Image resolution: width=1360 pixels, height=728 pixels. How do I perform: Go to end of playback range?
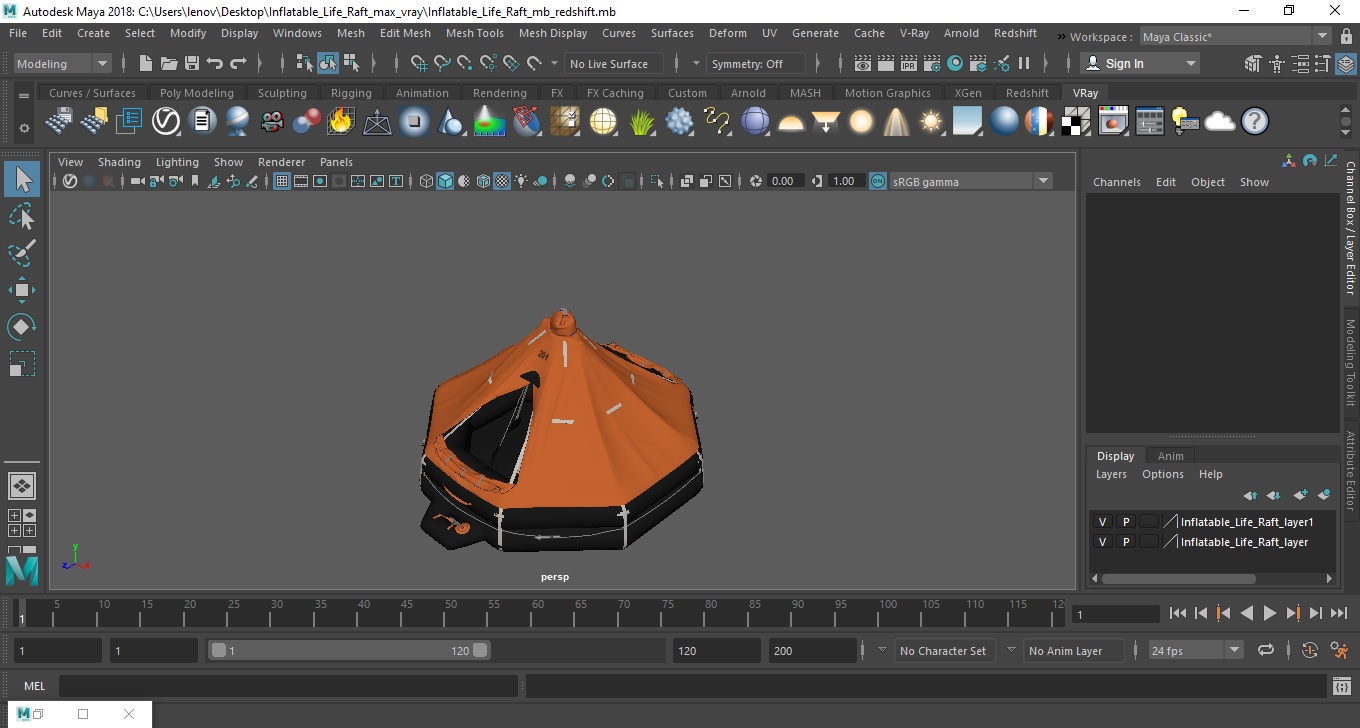click(1338, 613)
